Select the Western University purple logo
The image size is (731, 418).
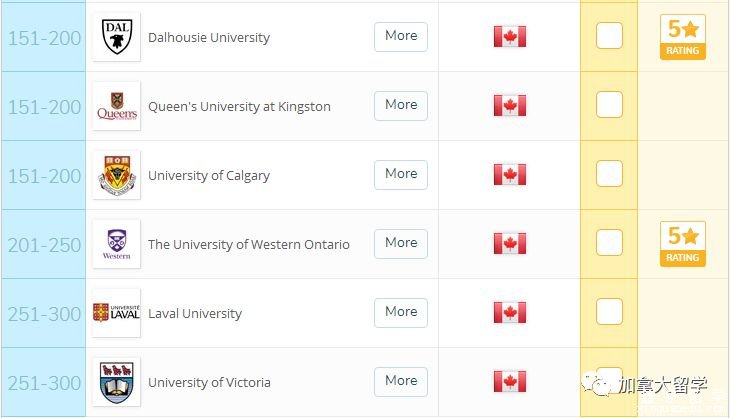pos(117,244)
